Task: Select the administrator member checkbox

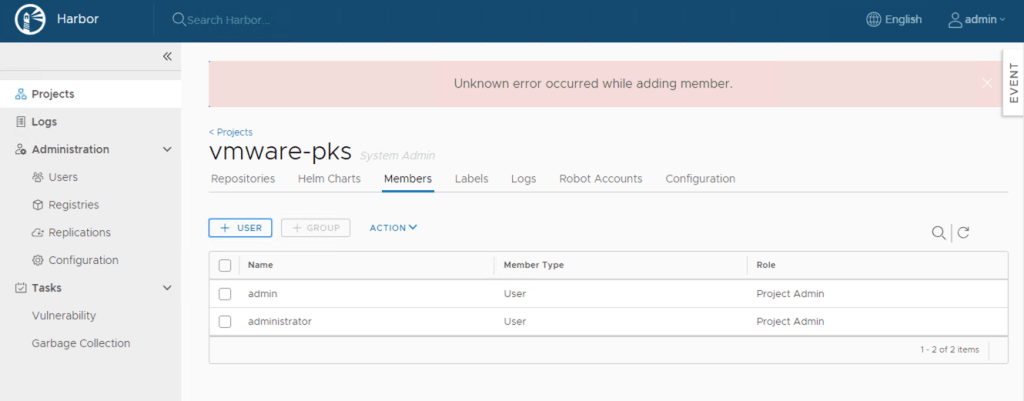Action: coord(225,322)
